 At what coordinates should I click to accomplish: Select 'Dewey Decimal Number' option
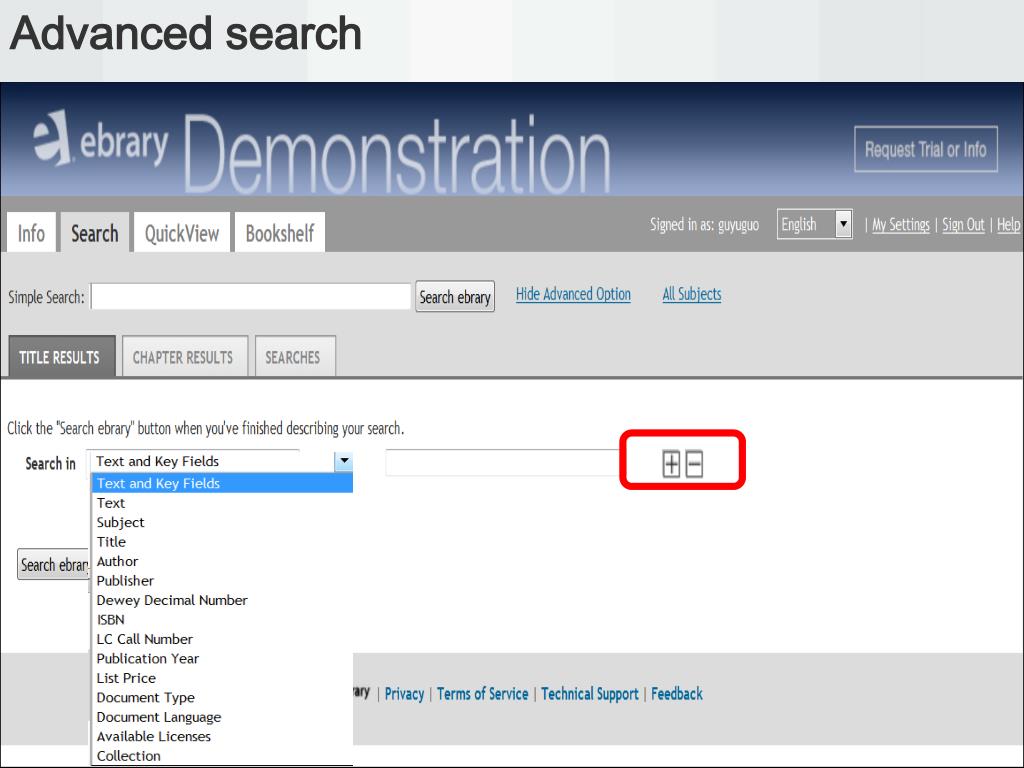tap(222, 600)
